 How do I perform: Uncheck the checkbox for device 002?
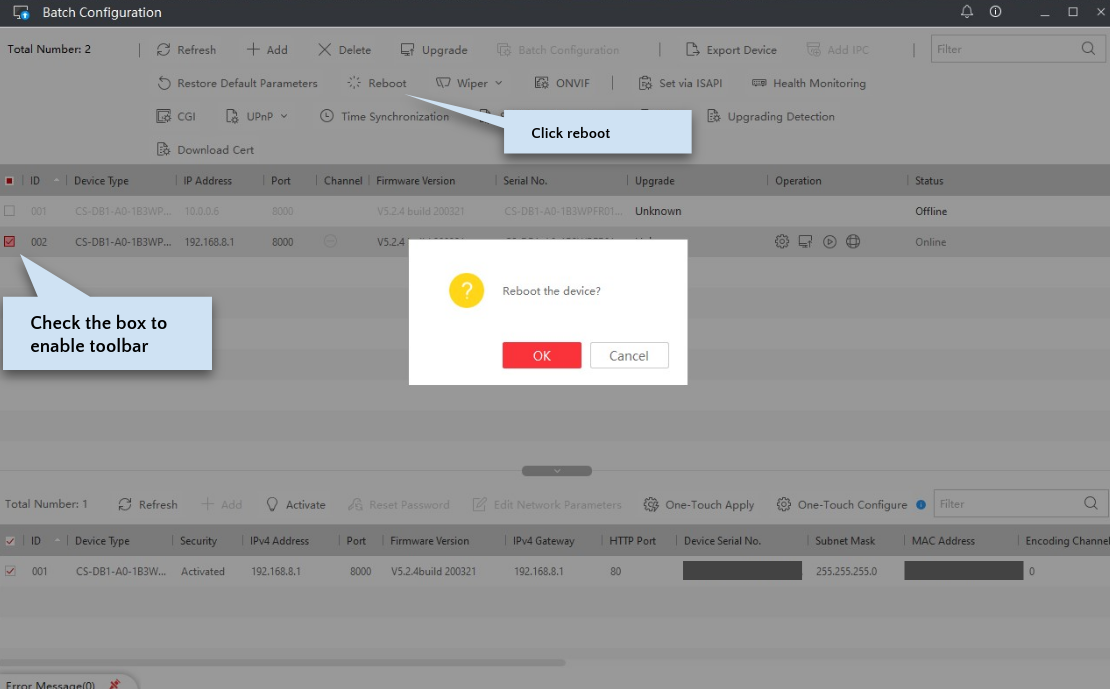(10, 242)
